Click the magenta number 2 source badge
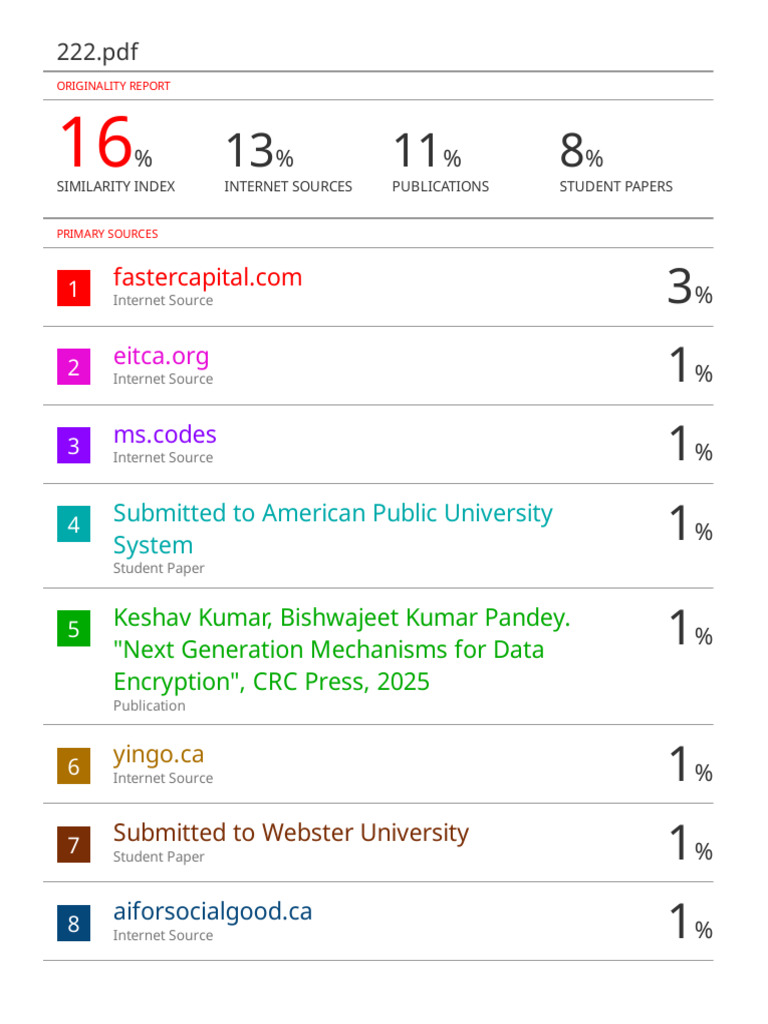 coord(73,367)
